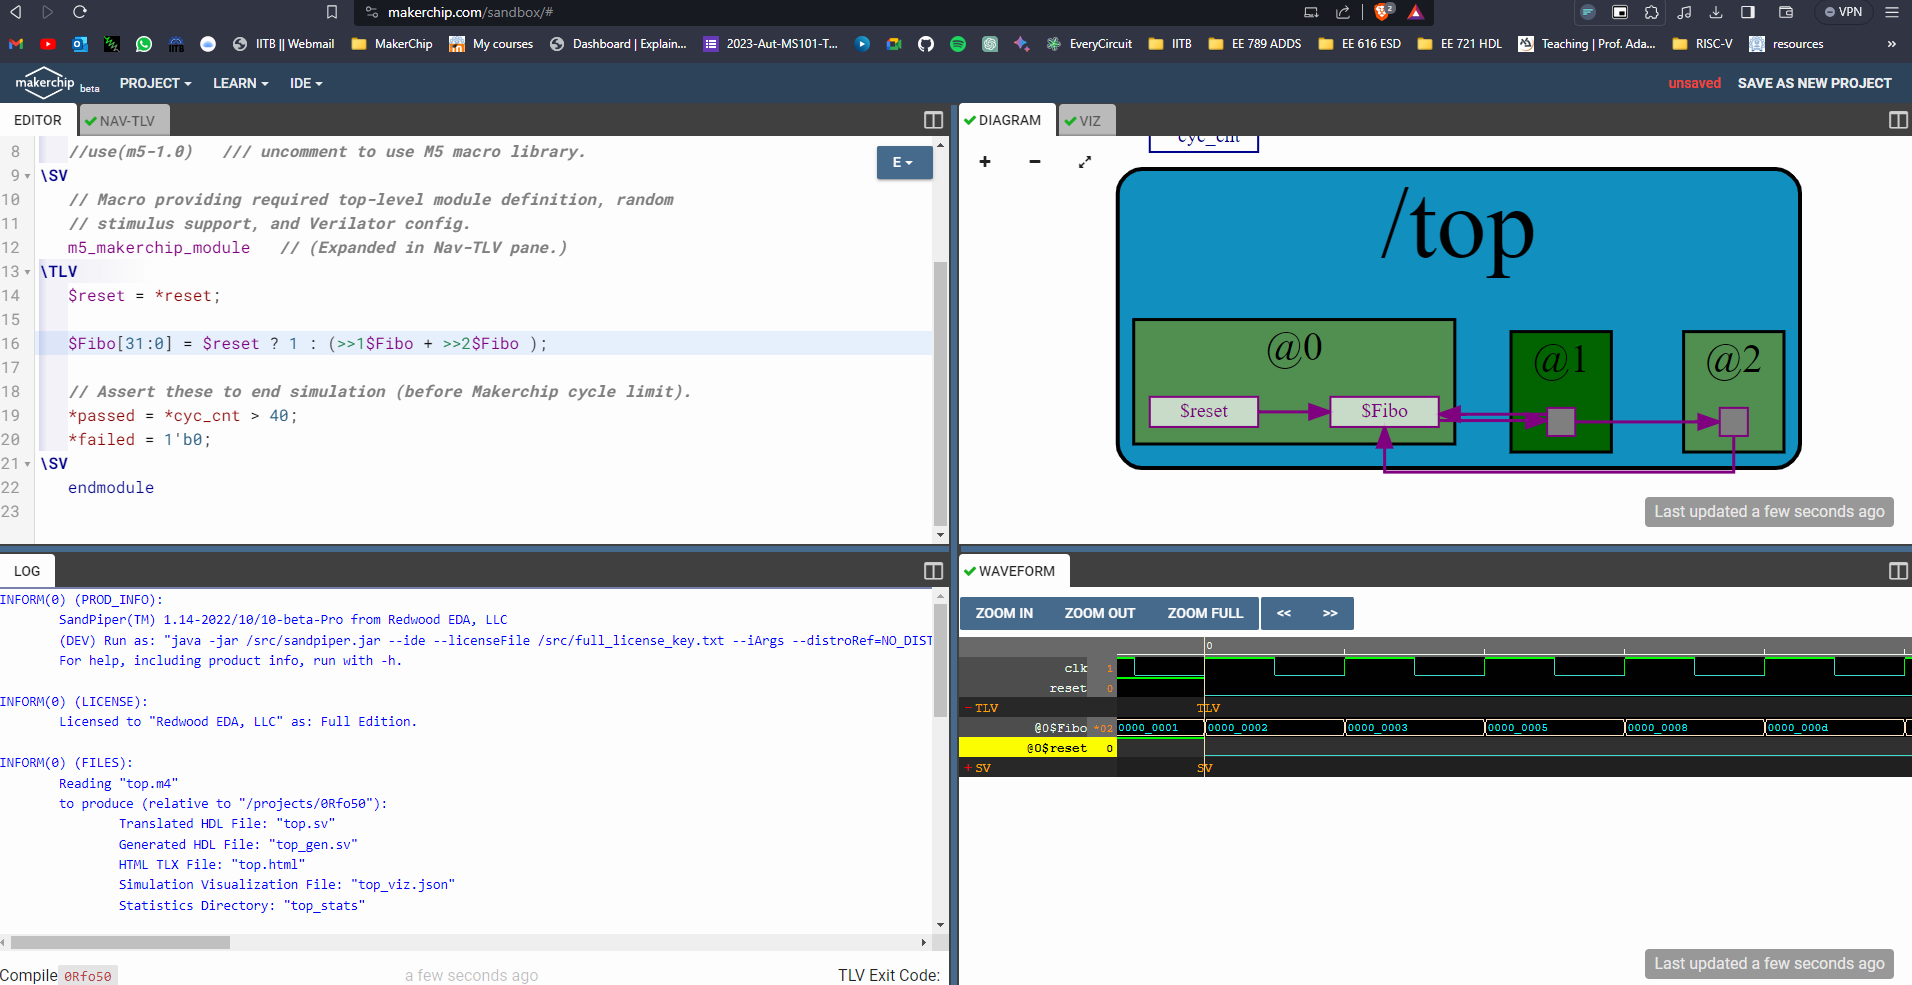Open the Brave wallet icon
The height and width of the screenshot is (985, 1912).
[1786, 12]
